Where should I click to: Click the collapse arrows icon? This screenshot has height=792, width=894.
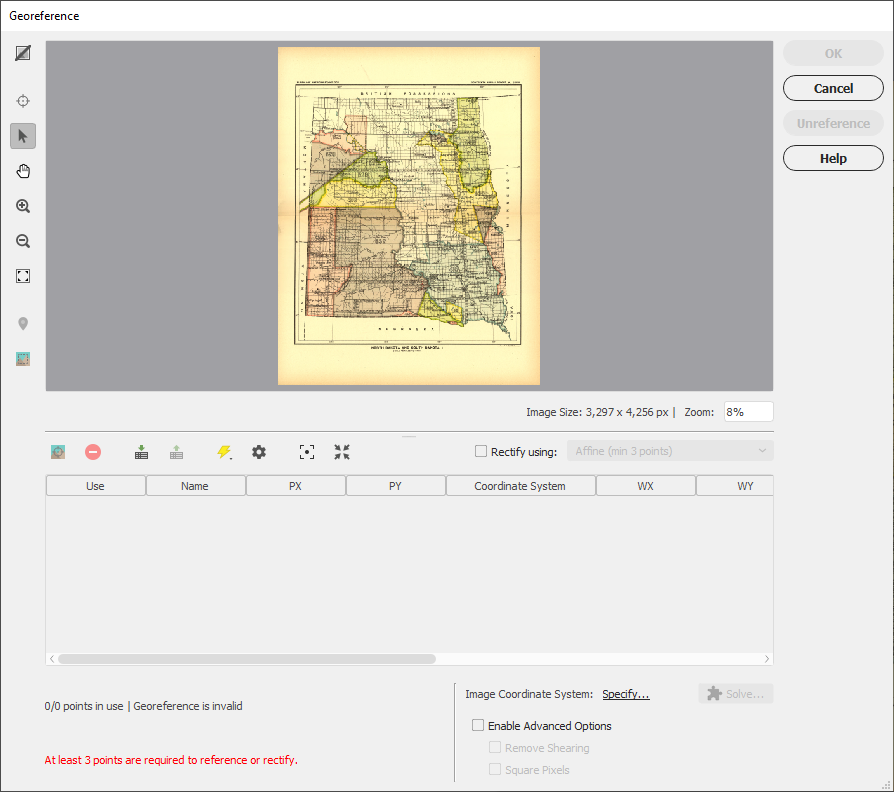point(342,452)
